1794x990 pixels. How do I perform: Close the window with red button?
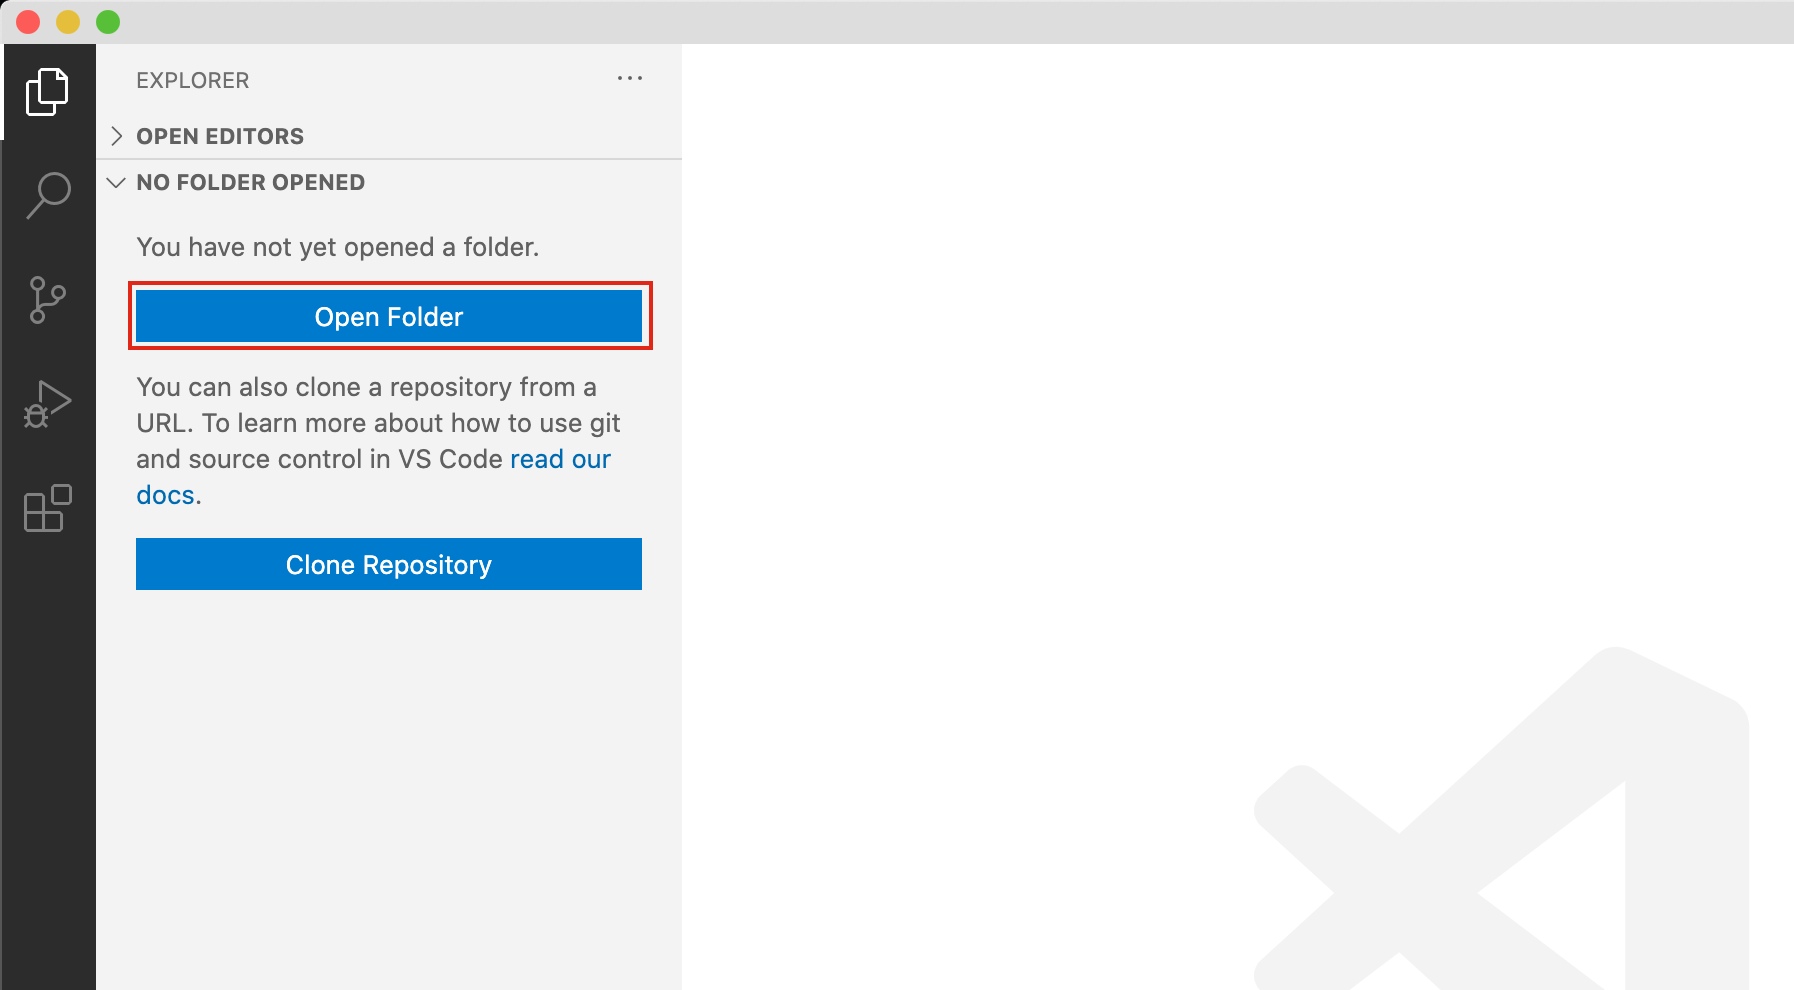[28, 22]
